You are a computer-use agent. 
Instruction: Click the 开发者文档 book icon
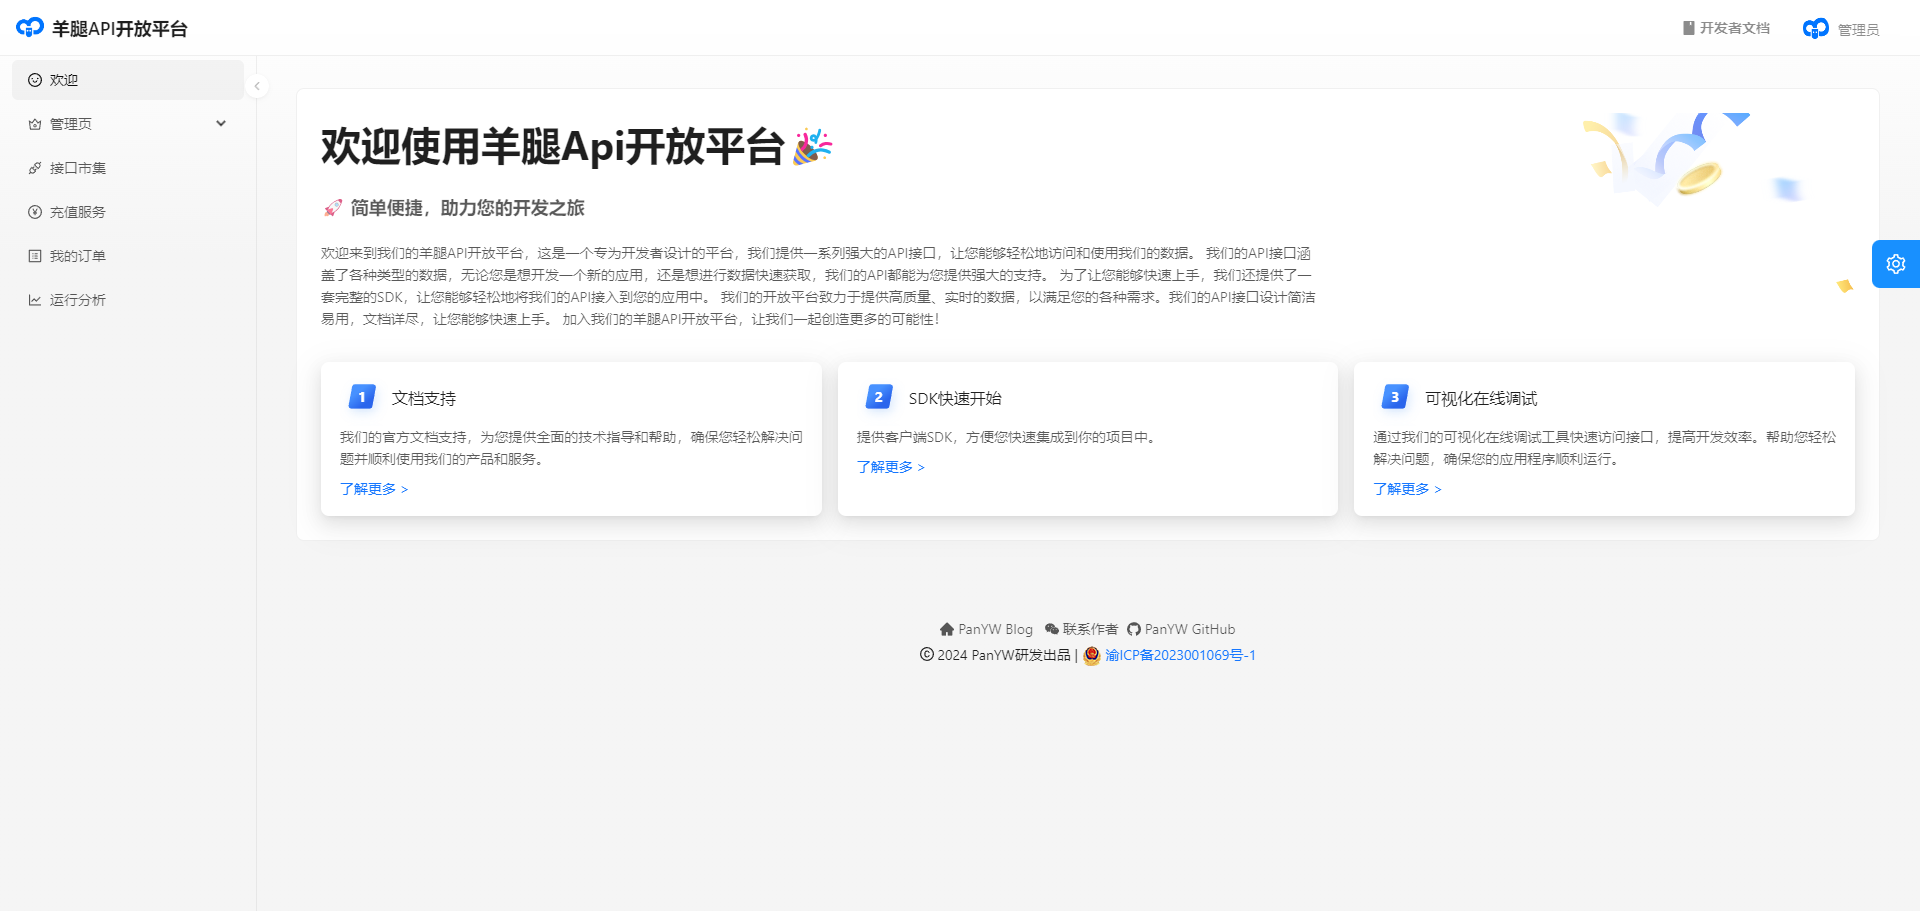pyautogui.click(x=1688, y=28)
